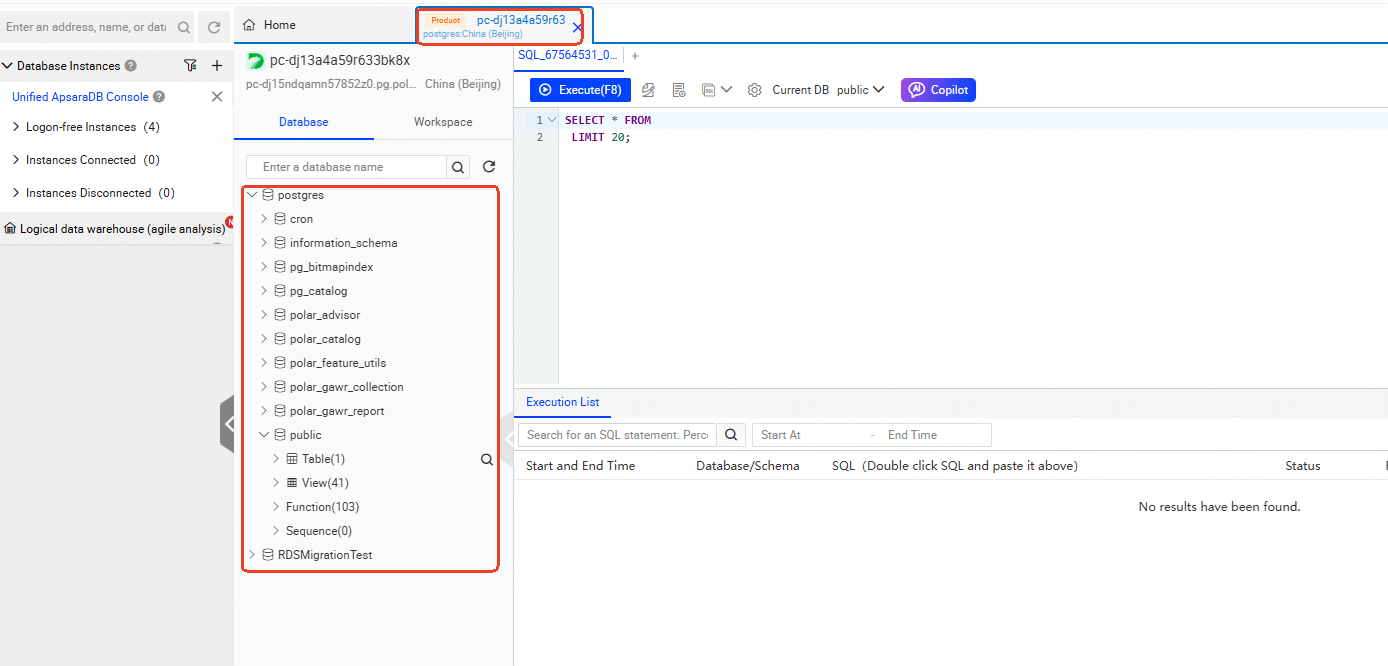Click the Execute(F8) button
This screenshot has width=1388, height=666.
pyautogui.click(x=580, y=90)
